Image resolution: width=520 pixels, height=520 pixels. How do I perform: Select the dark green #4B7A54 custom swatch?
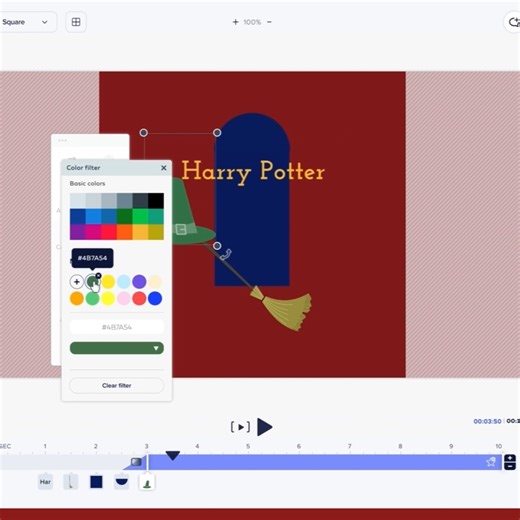92,282
